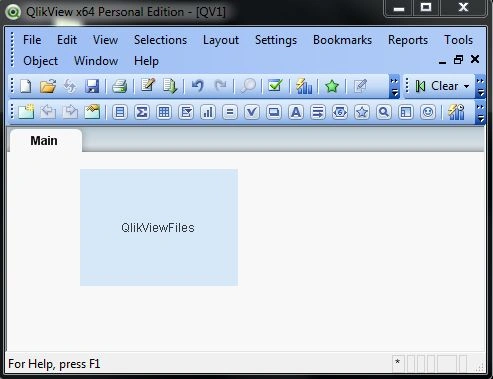The image size is (493, 379).
Task: Open navigation toolbar overflow beside Clear
Action: pos(480,87)
